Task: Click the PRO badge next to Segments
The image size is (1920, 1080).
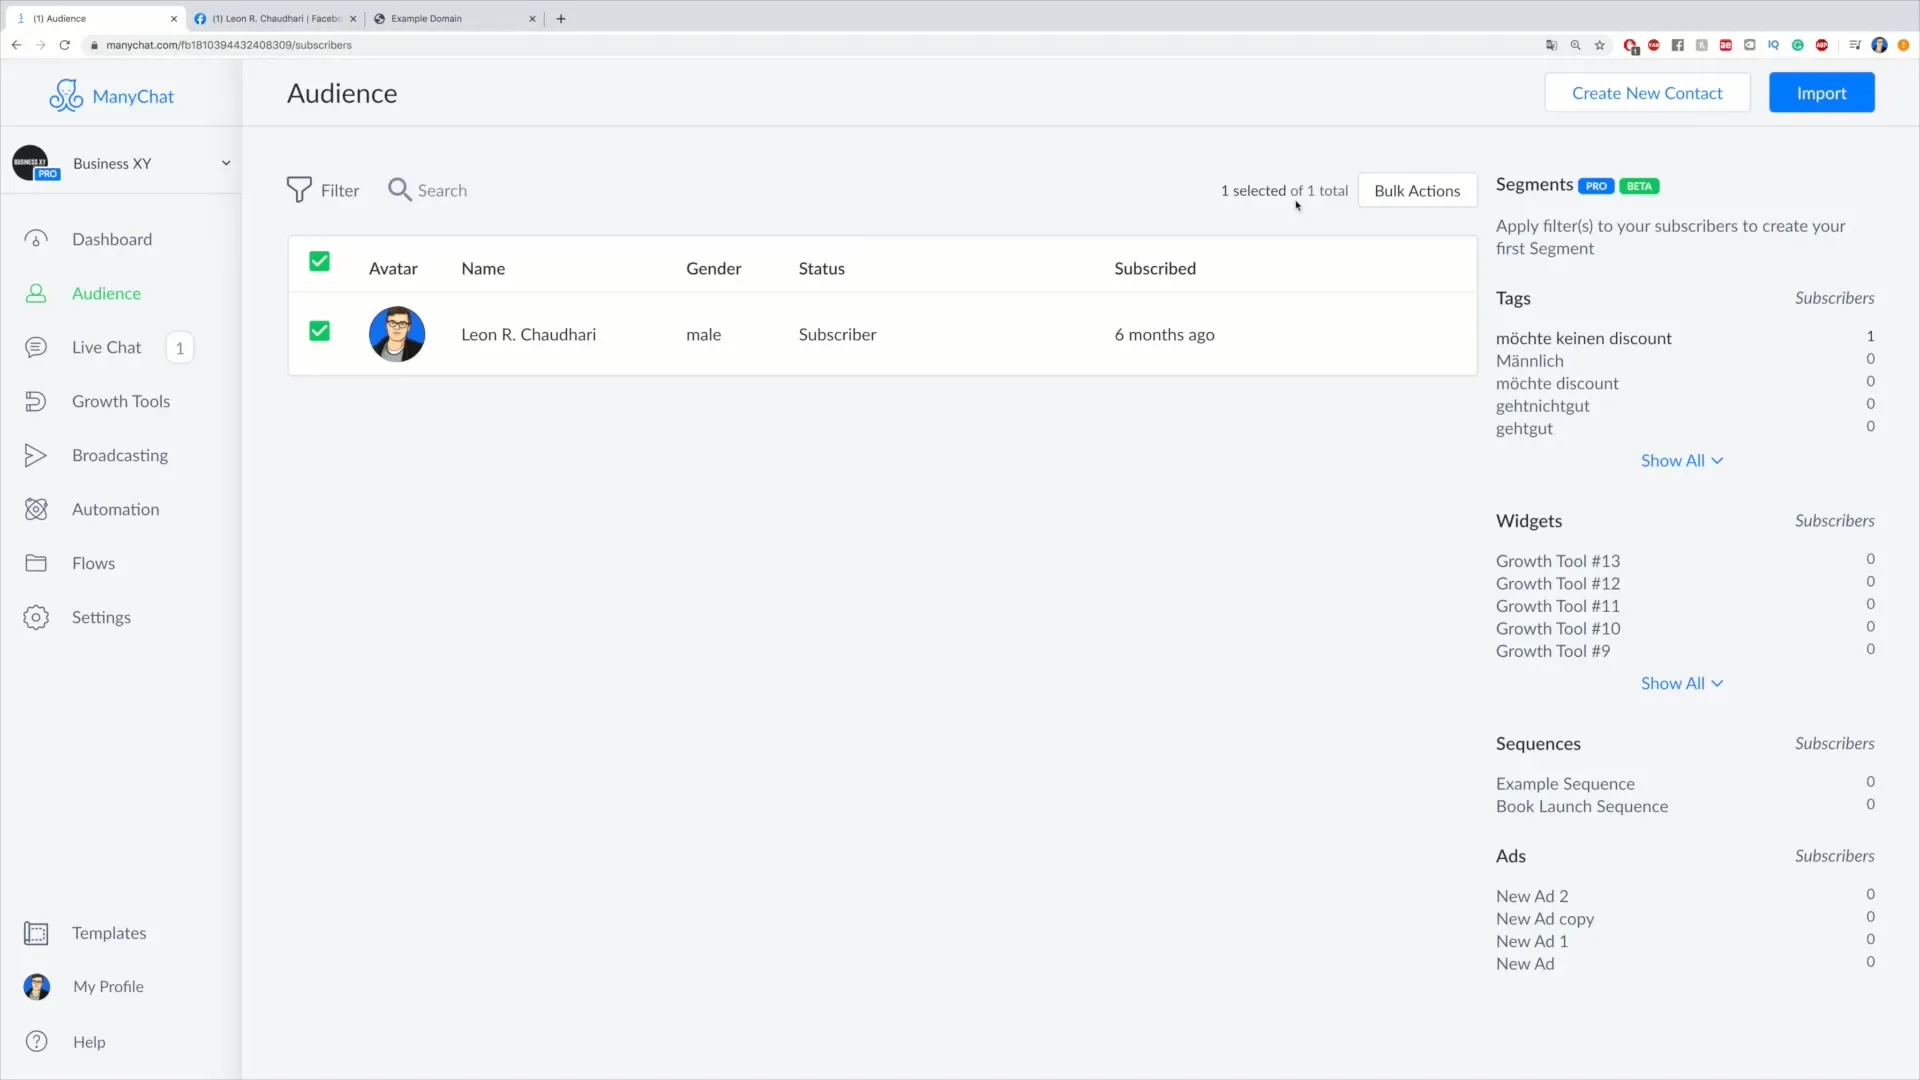Action: pos(1596,186)
